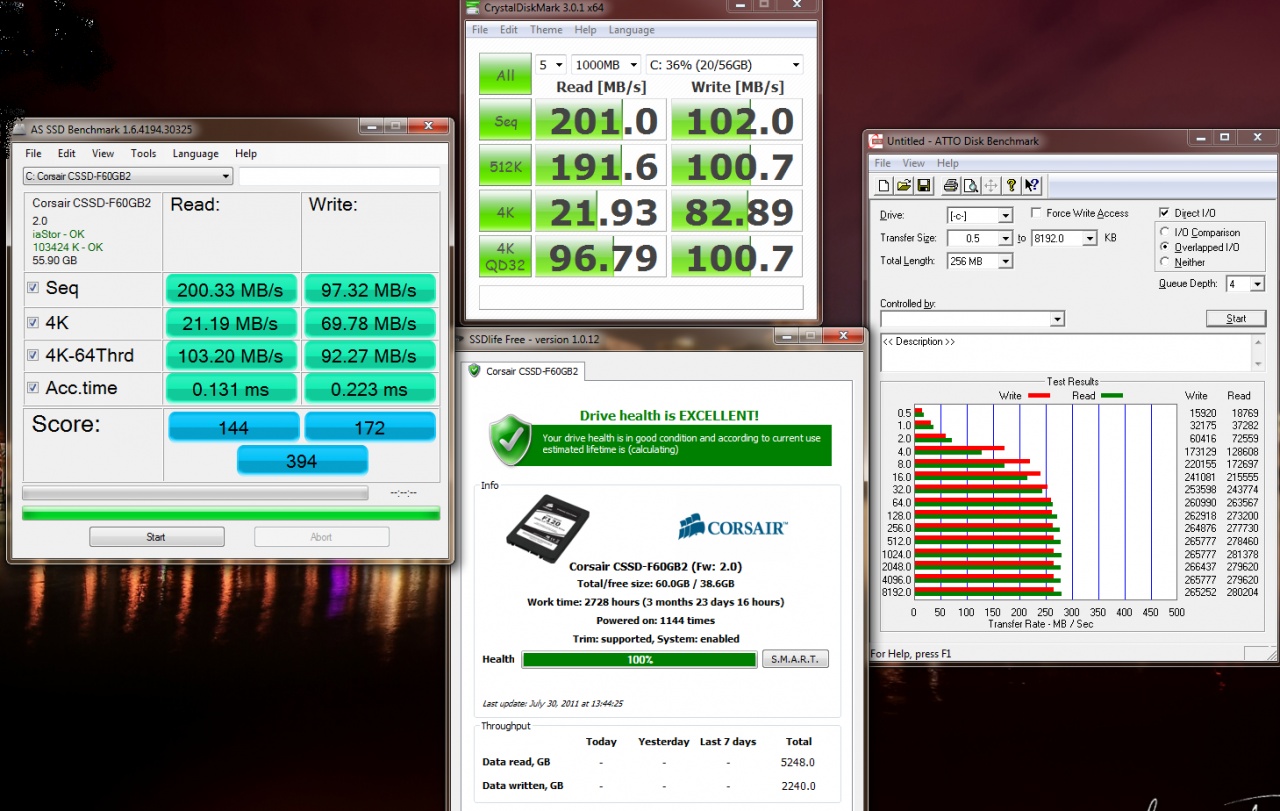The image size is (1280, 811).
Task: Click the Seq button in CrystalDiskMark
Action: tap(505, 120)
